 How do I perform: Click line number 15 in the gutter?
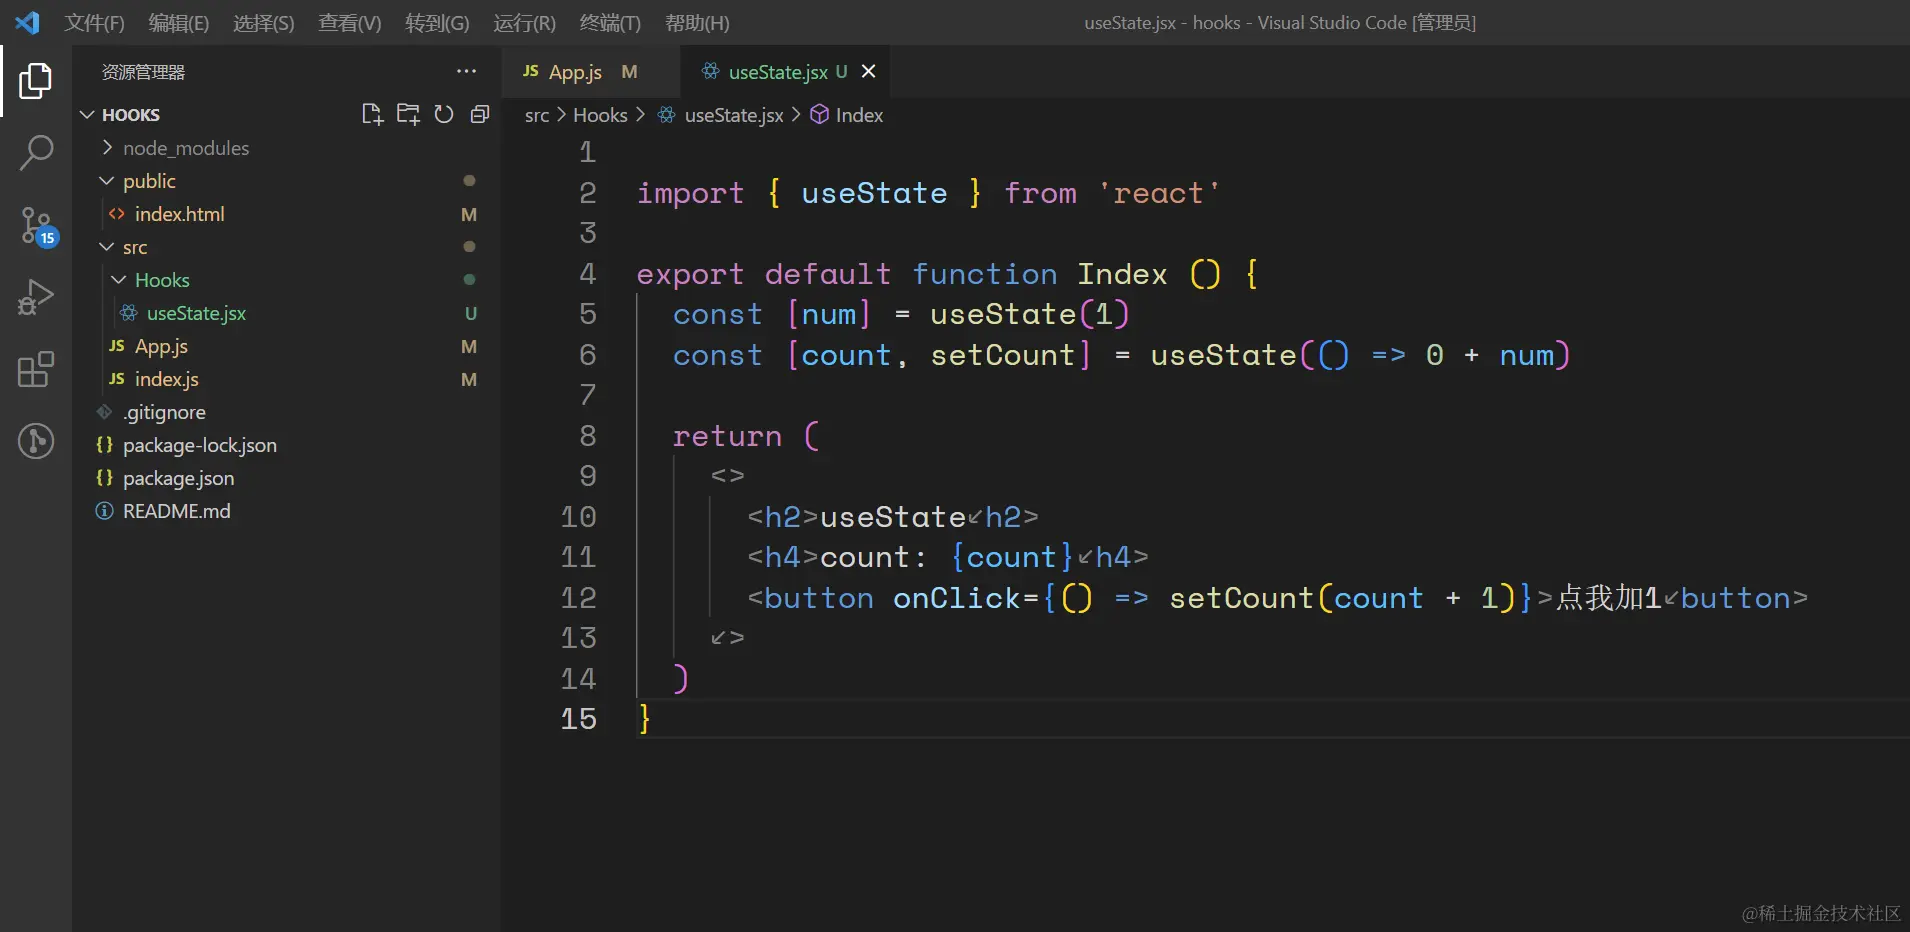(579, 719)
